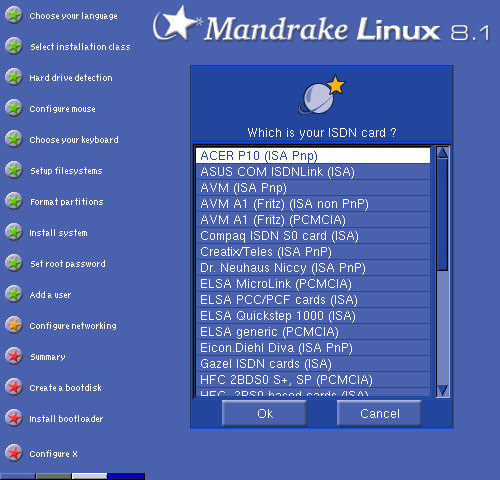
Task: Cancel the ISDN card dialog
Action: (379, 414)
